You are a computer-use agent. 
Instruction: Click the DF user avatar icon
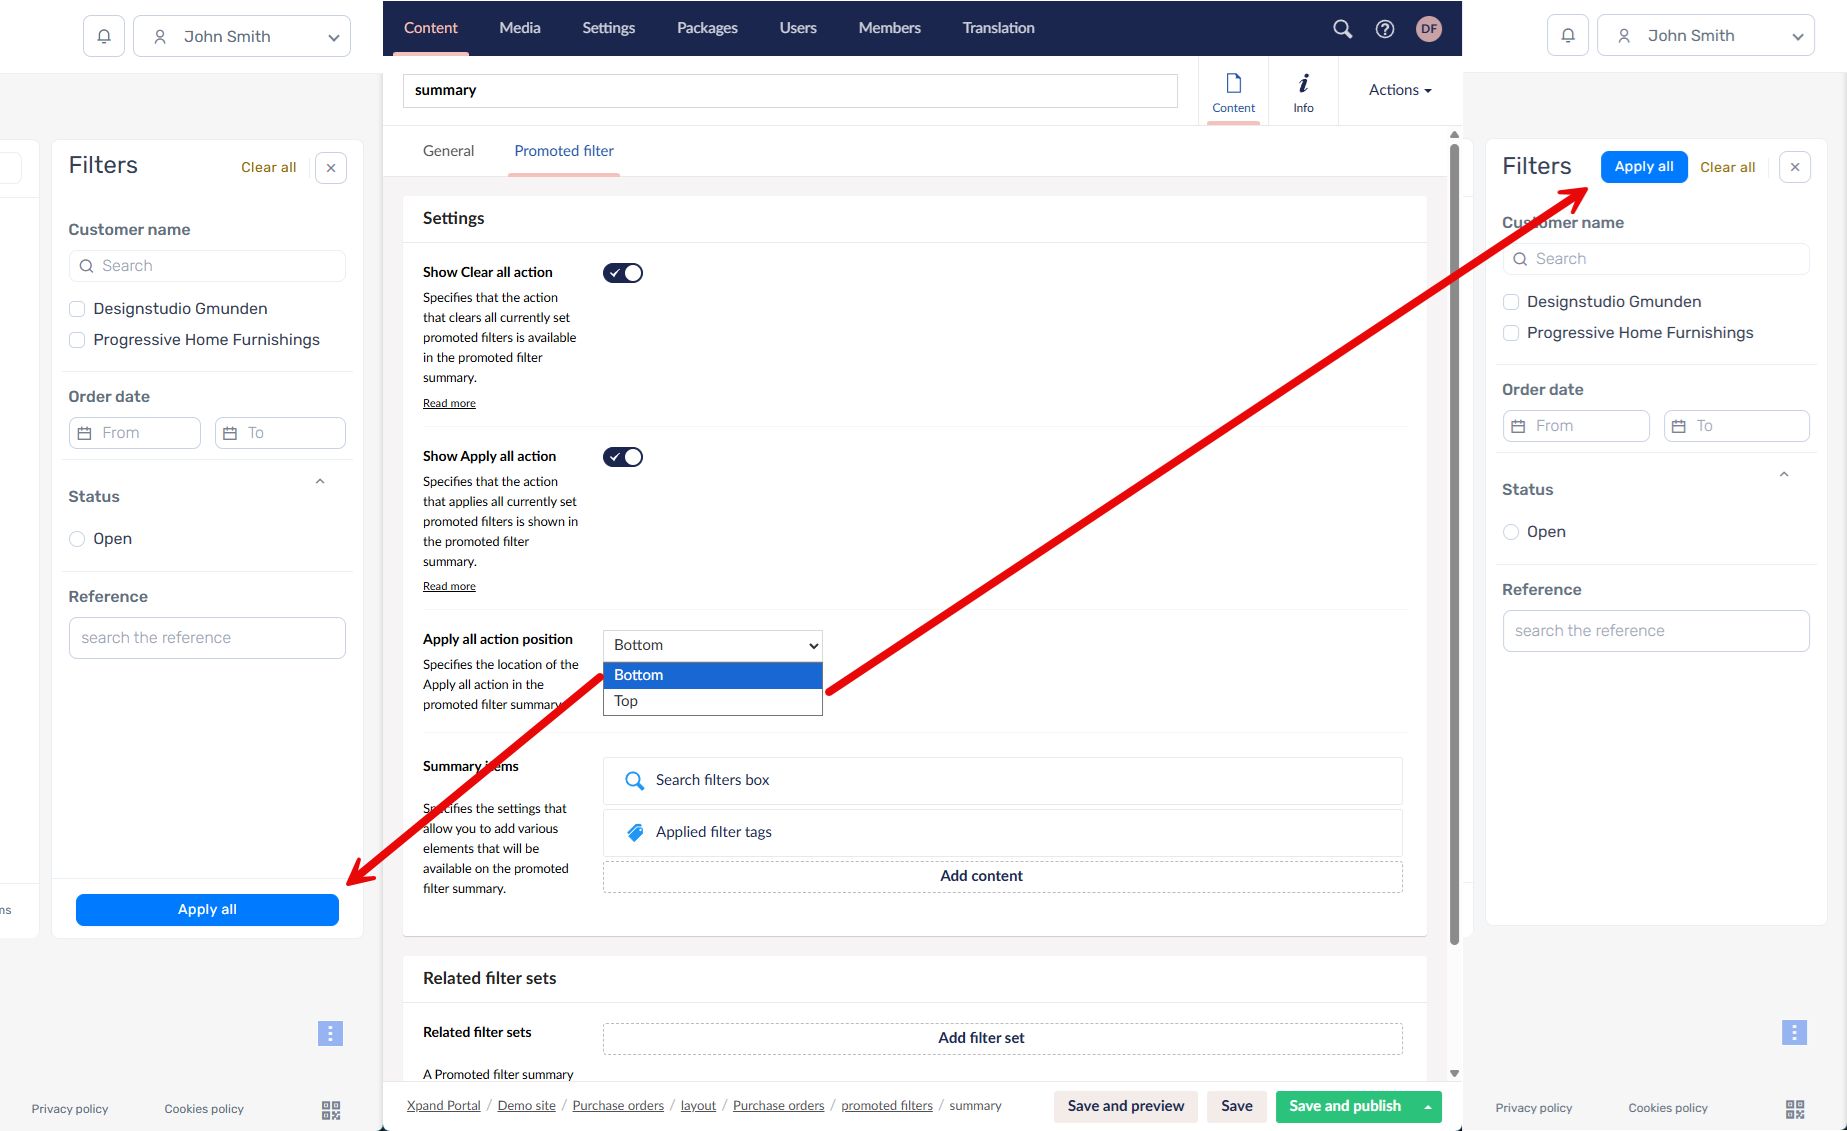tap(1429, 29)
